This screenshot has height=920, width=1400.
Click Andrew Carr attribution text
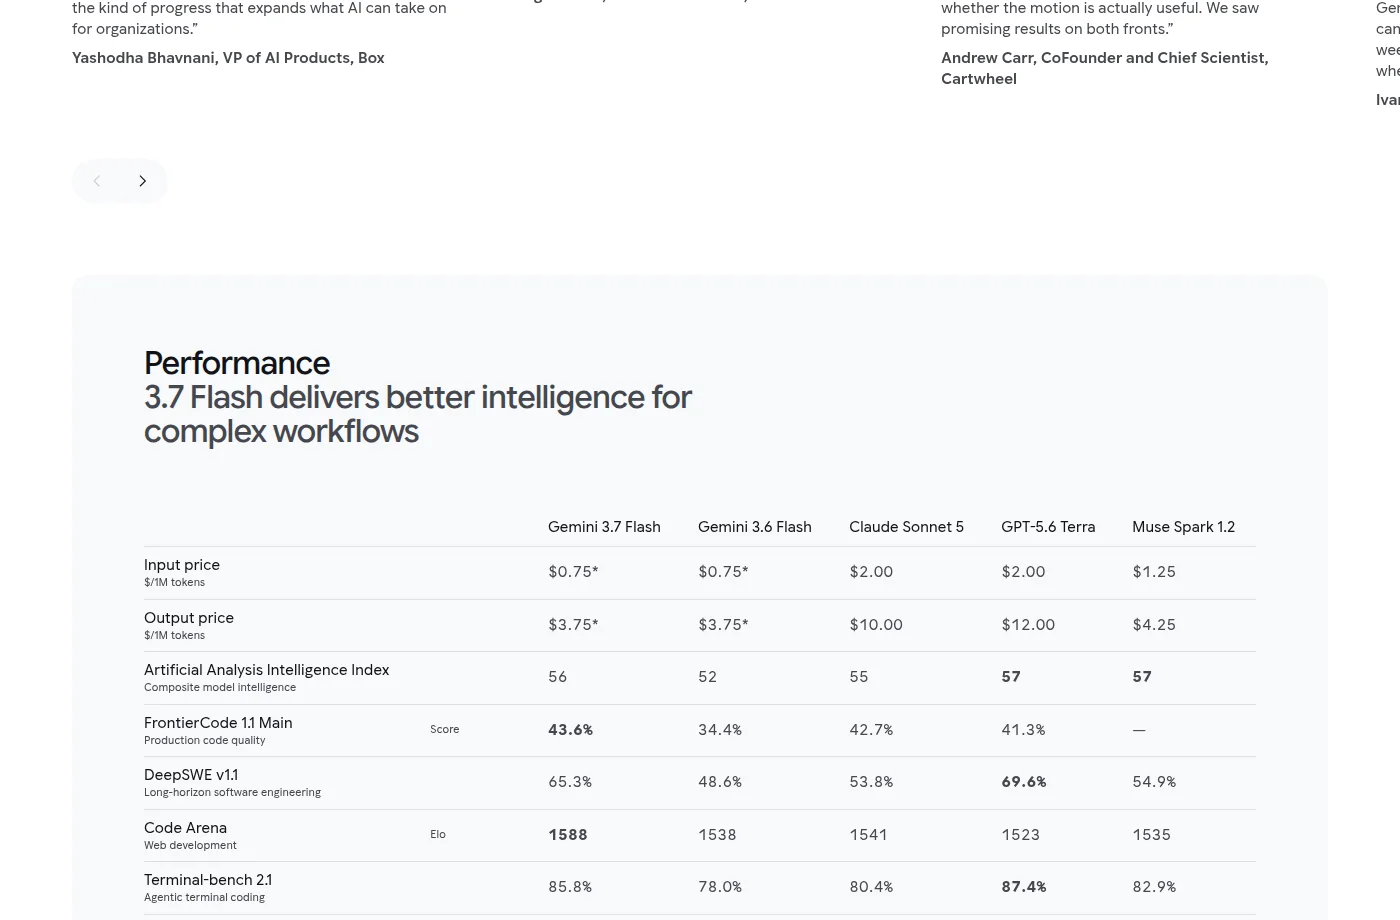1105,68
